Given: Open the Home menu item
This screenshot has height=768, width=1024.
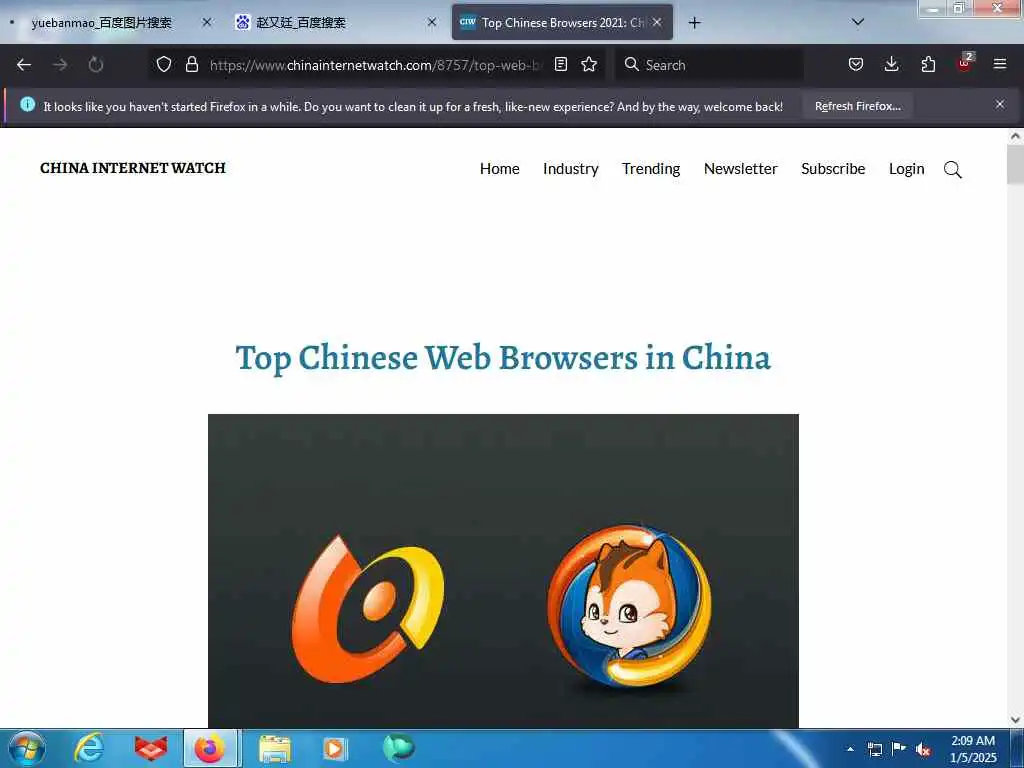Looking at the screenshot, I should (500, 169).
